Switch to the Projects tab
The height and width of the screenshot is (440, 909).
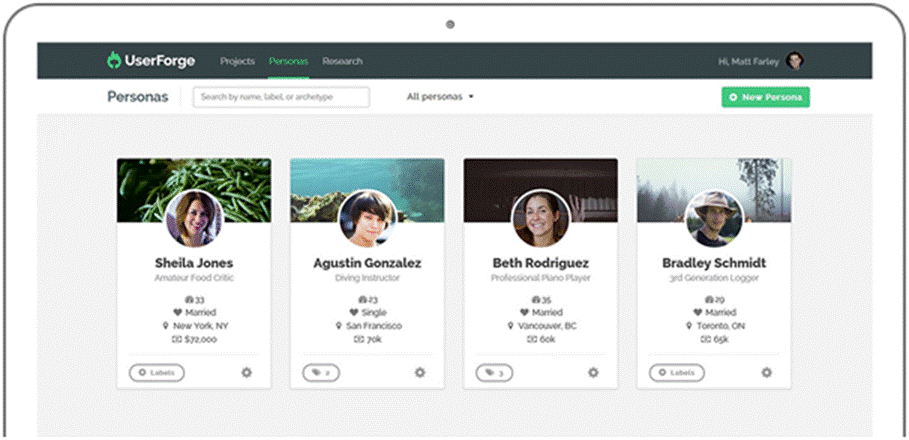pyautogui.click(x=238, y=61)
